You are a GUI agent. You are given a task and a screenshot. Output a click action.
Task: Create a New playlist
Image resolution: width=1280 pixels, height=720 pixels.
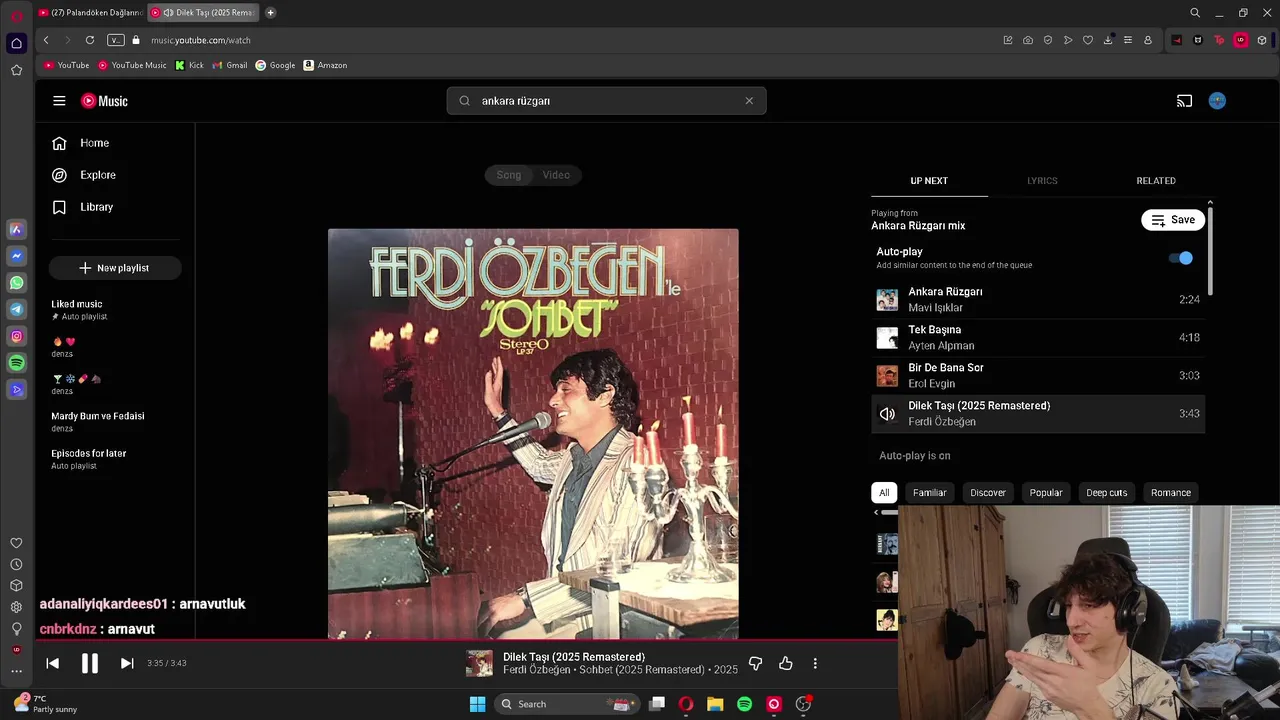(x=115, y=268)
